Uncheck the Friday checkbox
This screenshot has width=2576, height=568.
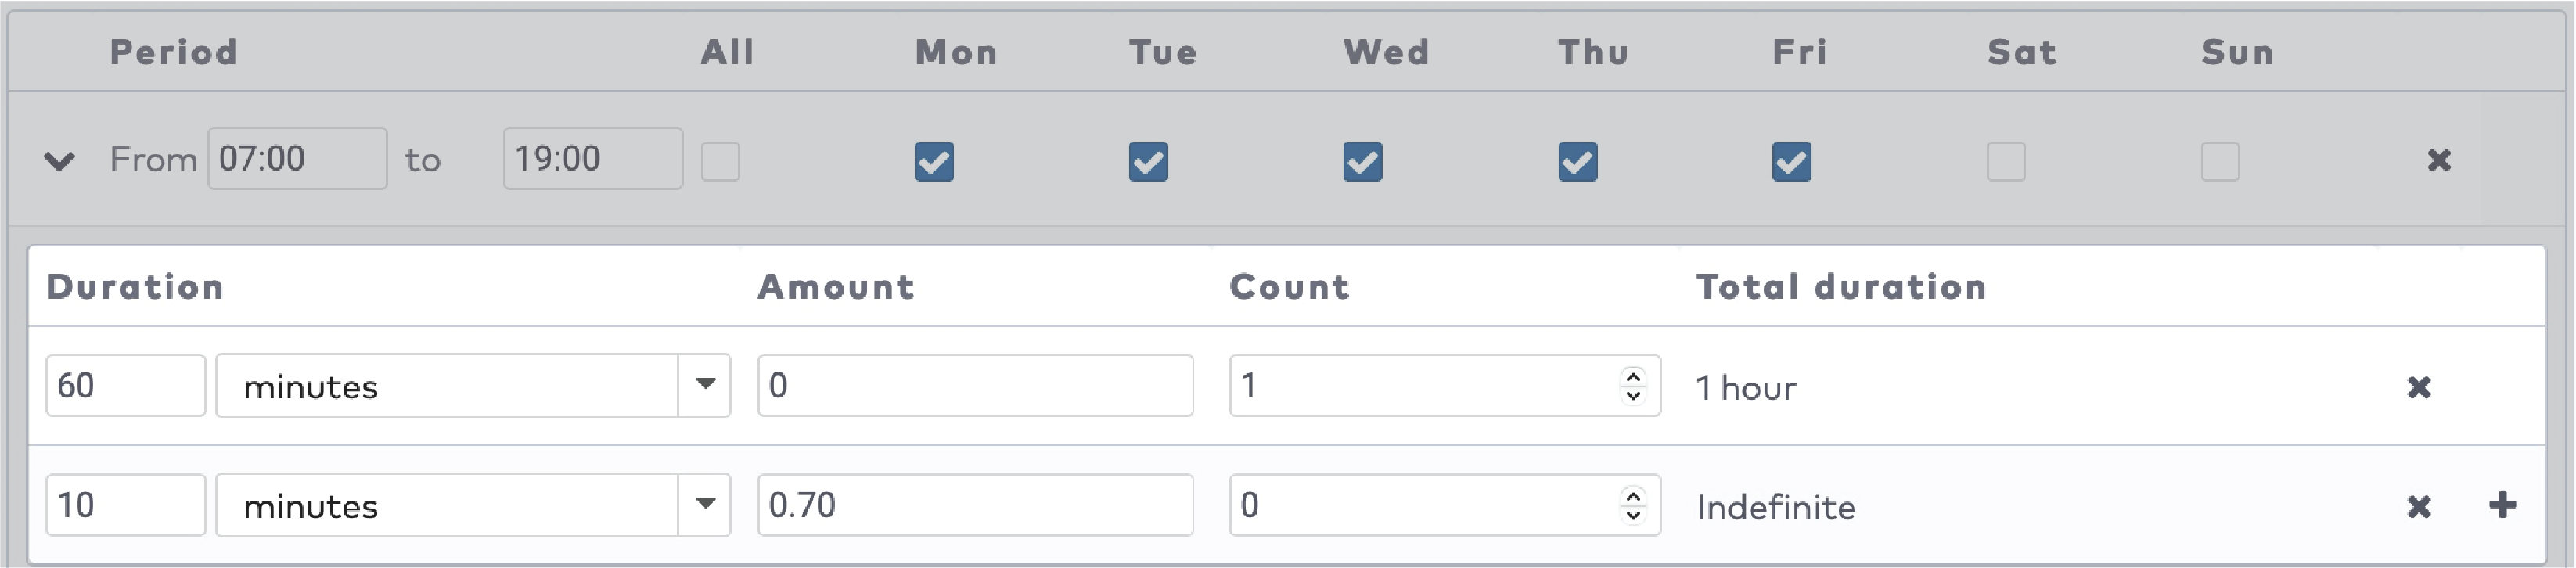coord(1791,161)
